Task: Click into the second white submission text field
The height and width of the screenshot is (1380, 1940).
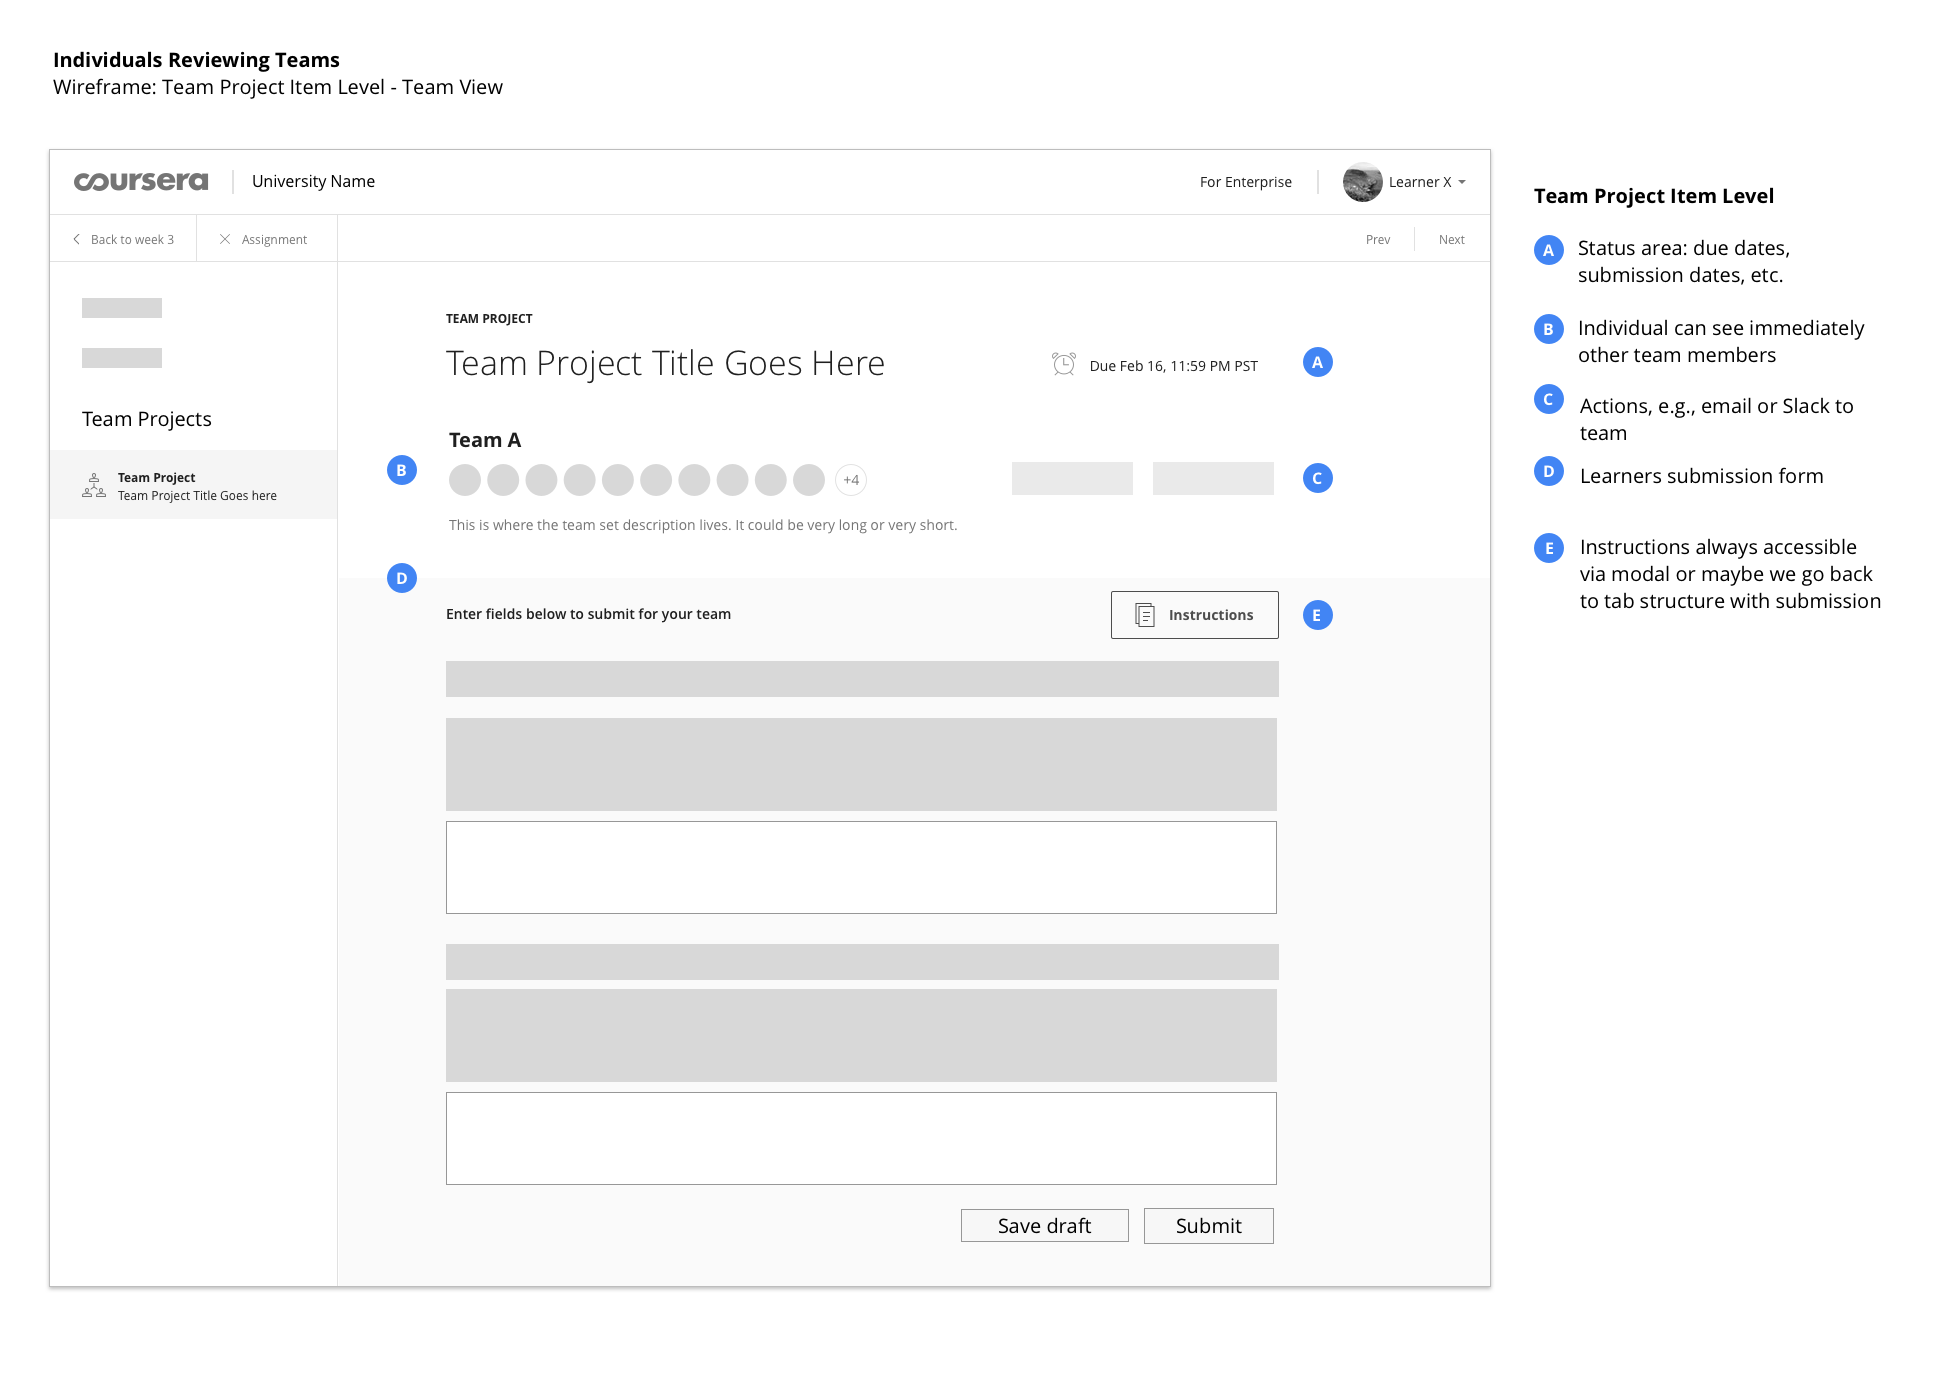Action: [861, 1138]
